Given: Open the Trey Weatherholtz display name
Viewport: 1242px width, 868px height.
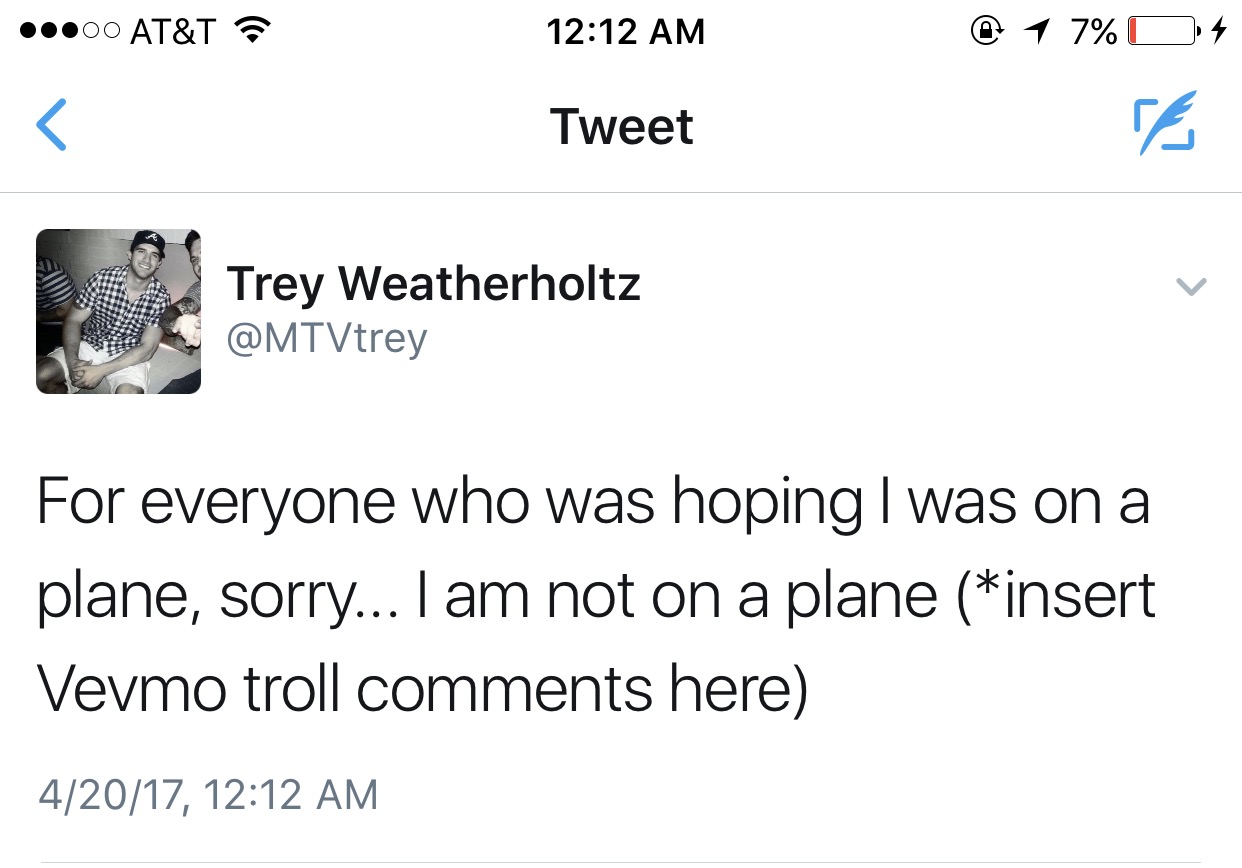Looking at the screenshot, I should [x=433, y=285].
